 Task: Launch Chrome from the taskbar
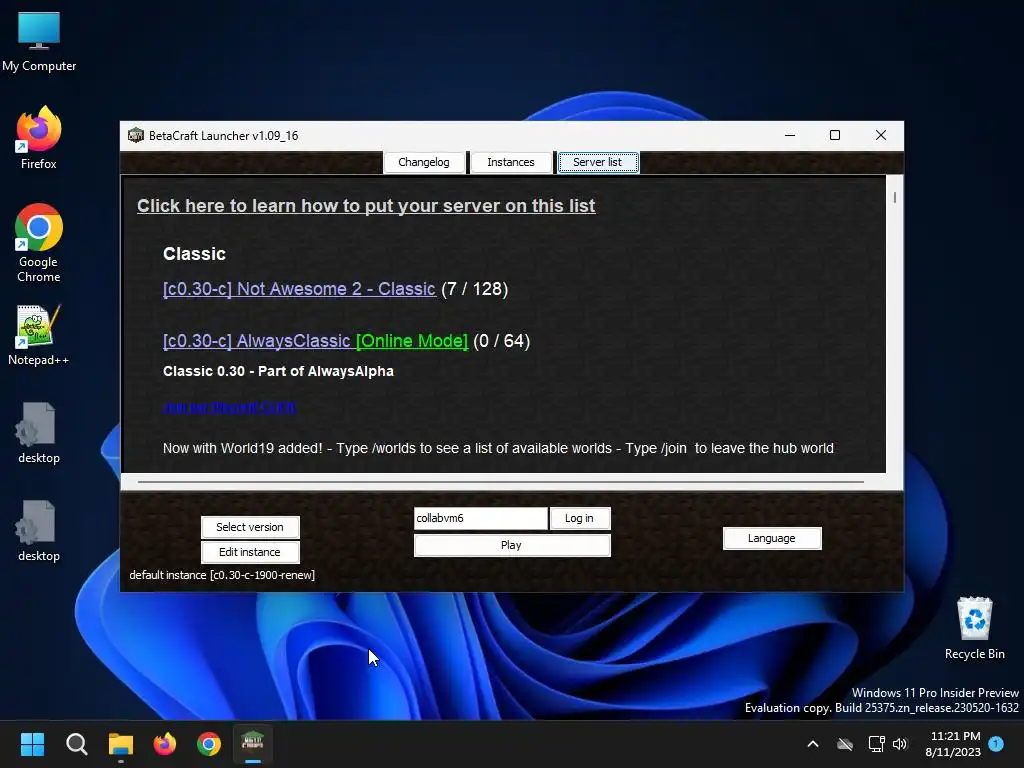coord(209,744)
